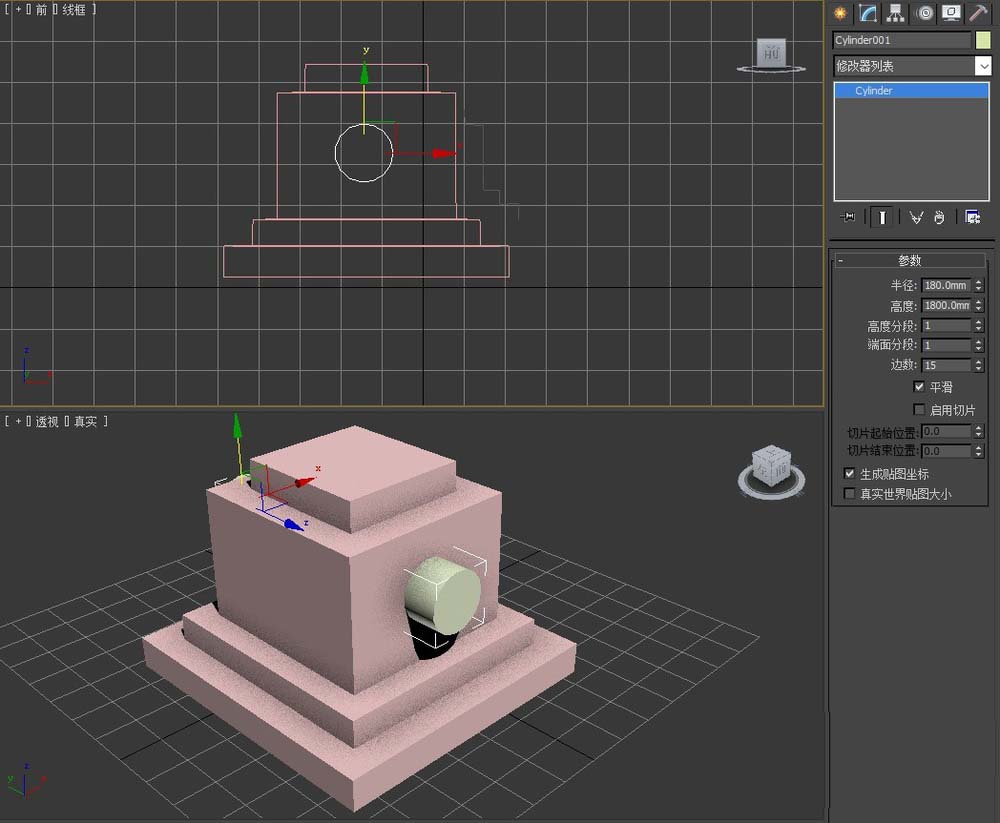The height and width of the screenshot is (823, 1000).
Task: Click the object color swatch next to Cylinder001
Action: tap(983, 40)
